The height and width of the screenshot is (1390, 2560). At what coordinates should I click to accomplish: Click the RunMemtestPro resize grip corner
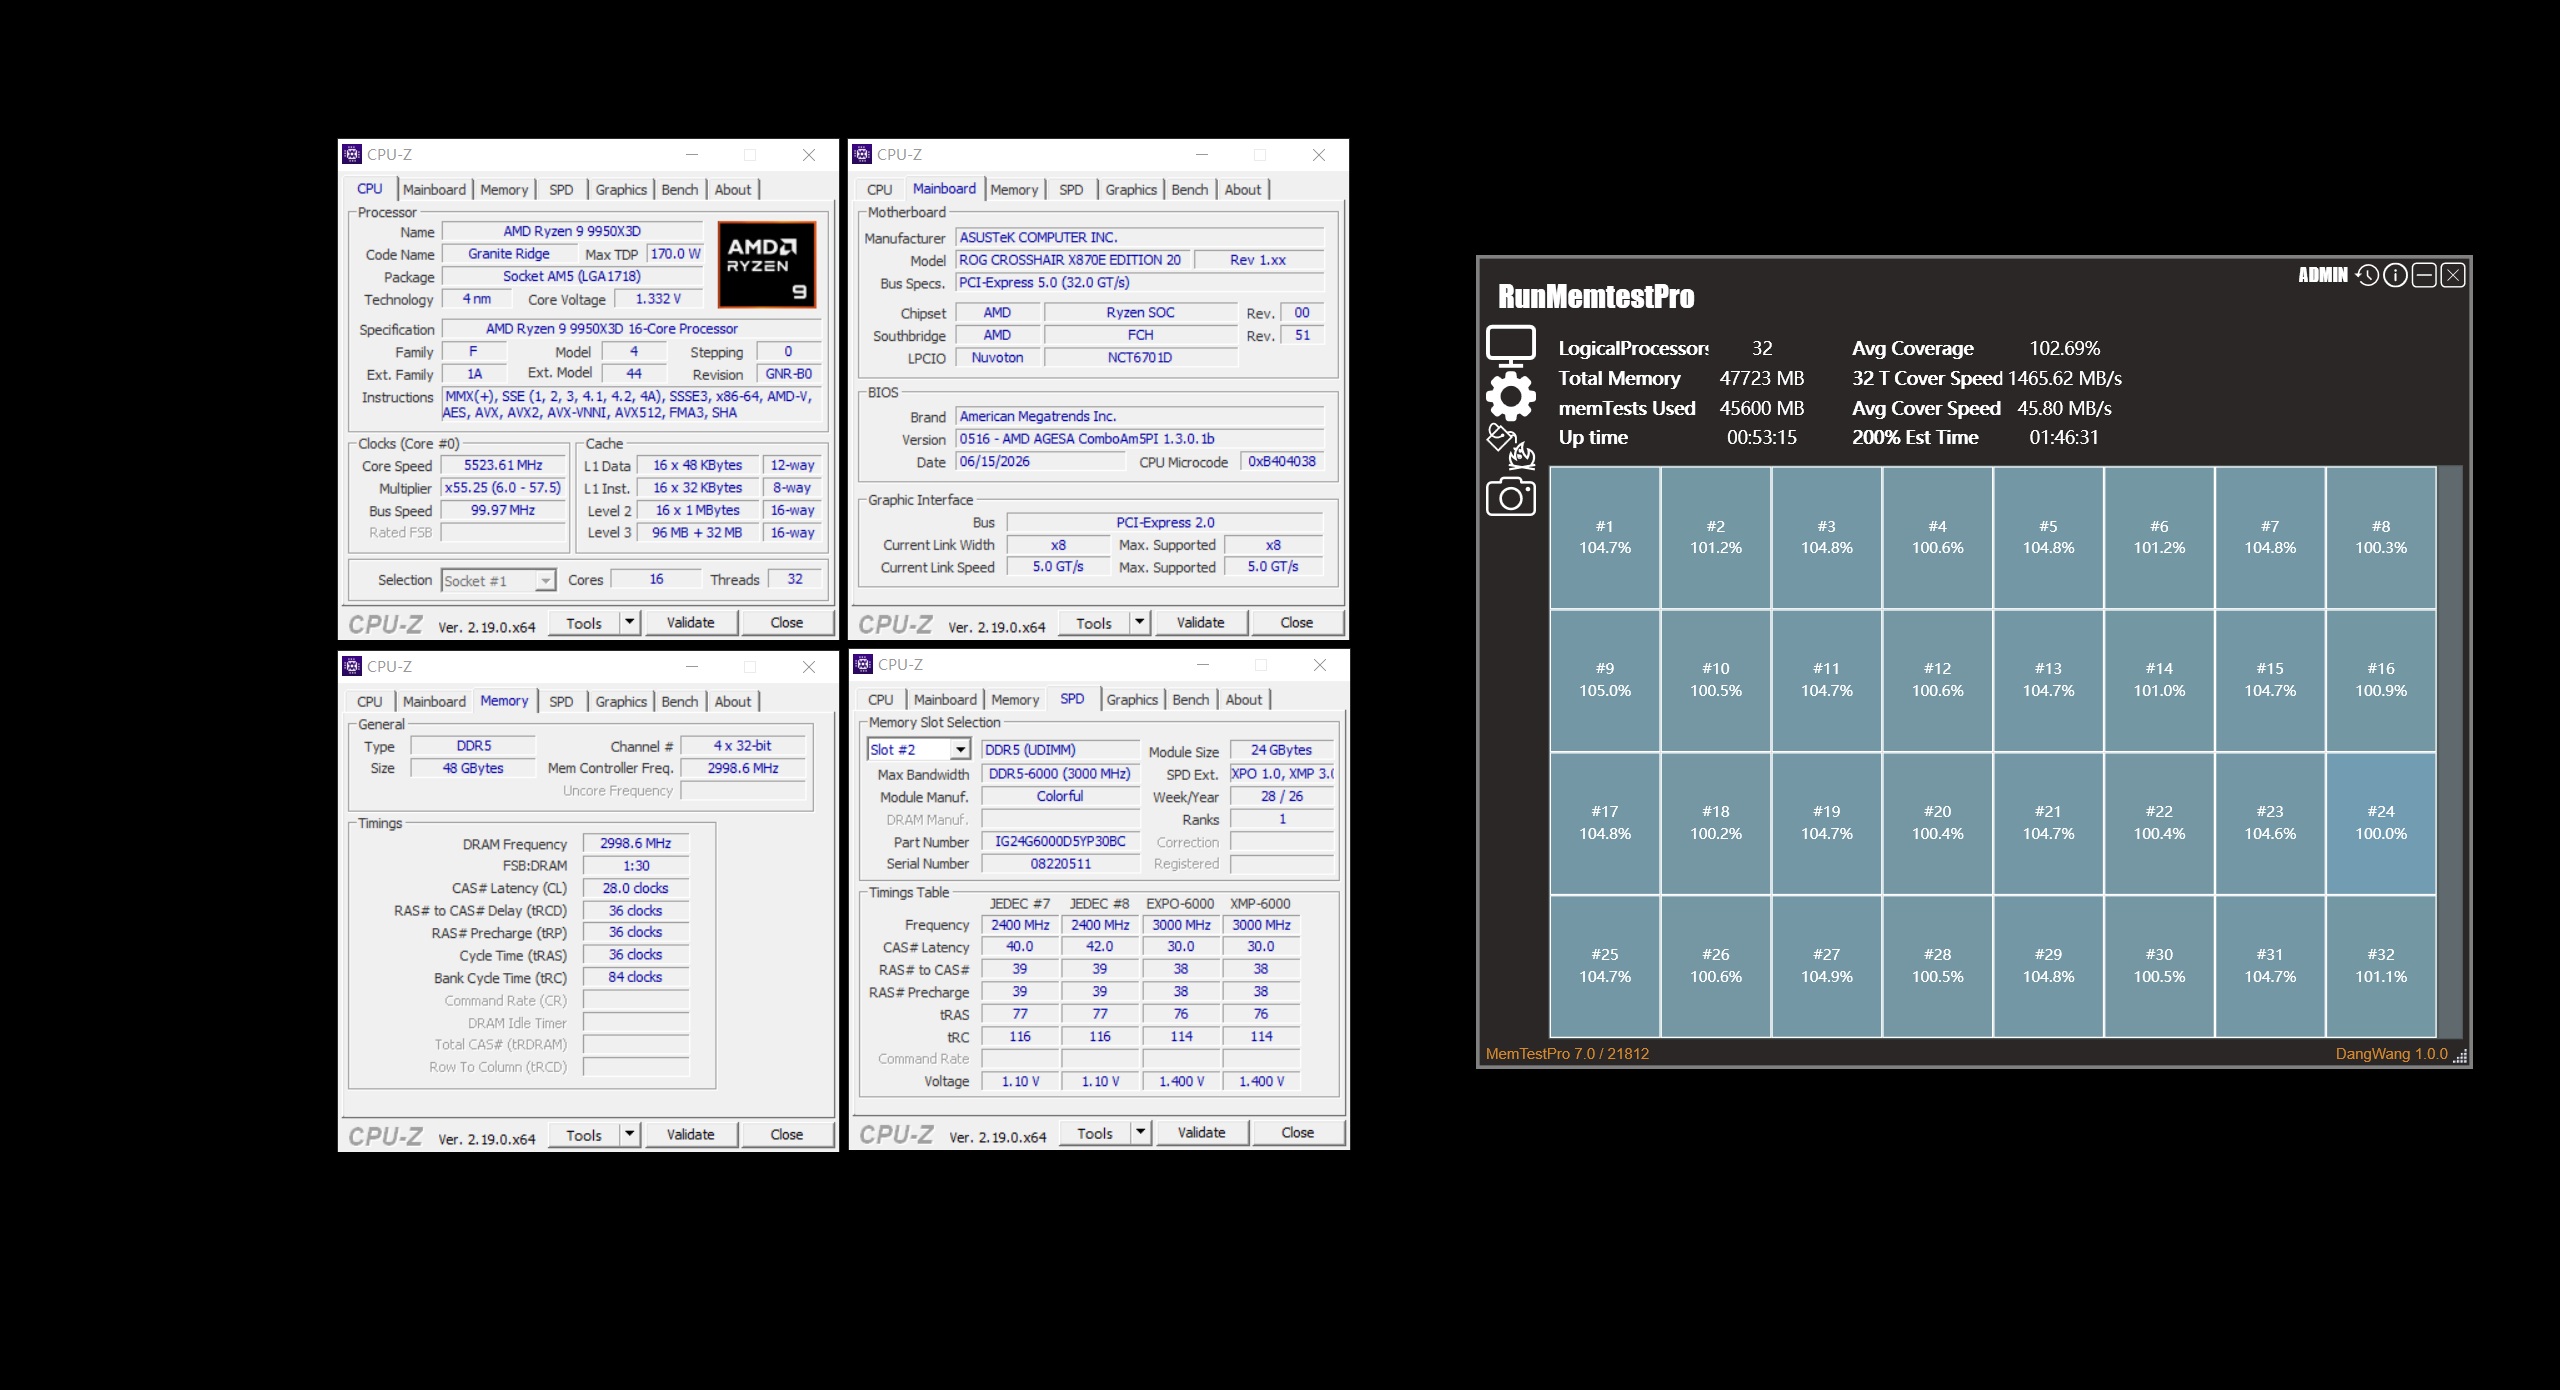(x=2461, y=1055)
